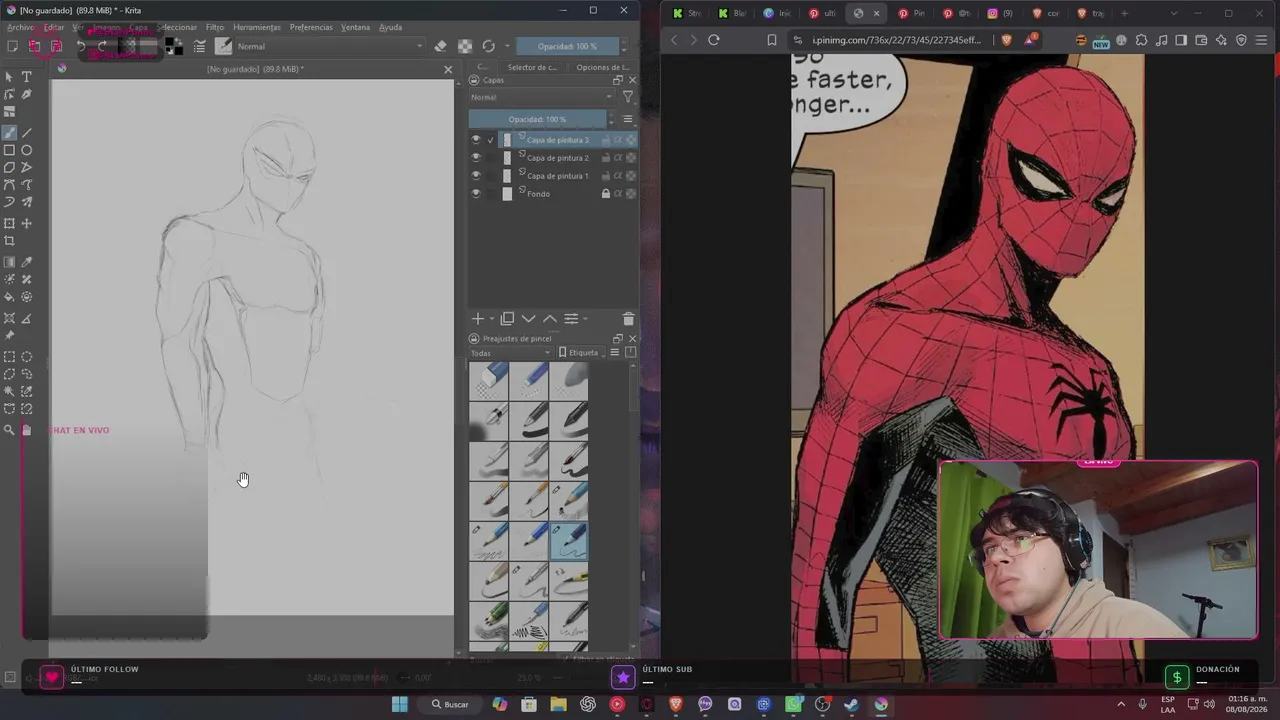
Task: Select the Rectangle shape tool
Action: click(x=10, y=150)
